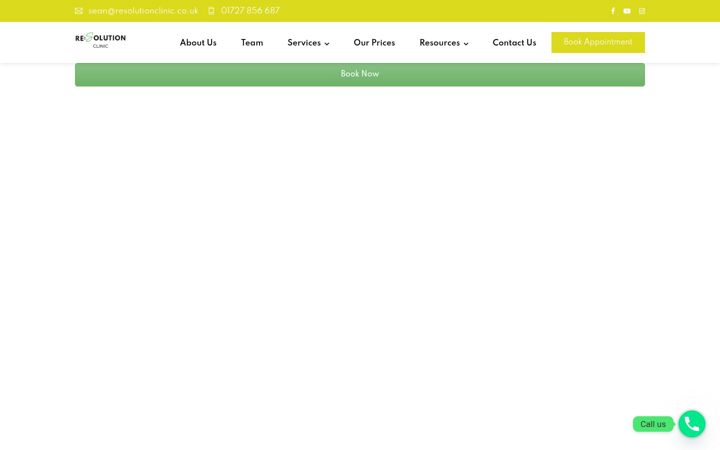The image size is (720, 450).
Task: Open the About Us page
Action: pos(198,43)
